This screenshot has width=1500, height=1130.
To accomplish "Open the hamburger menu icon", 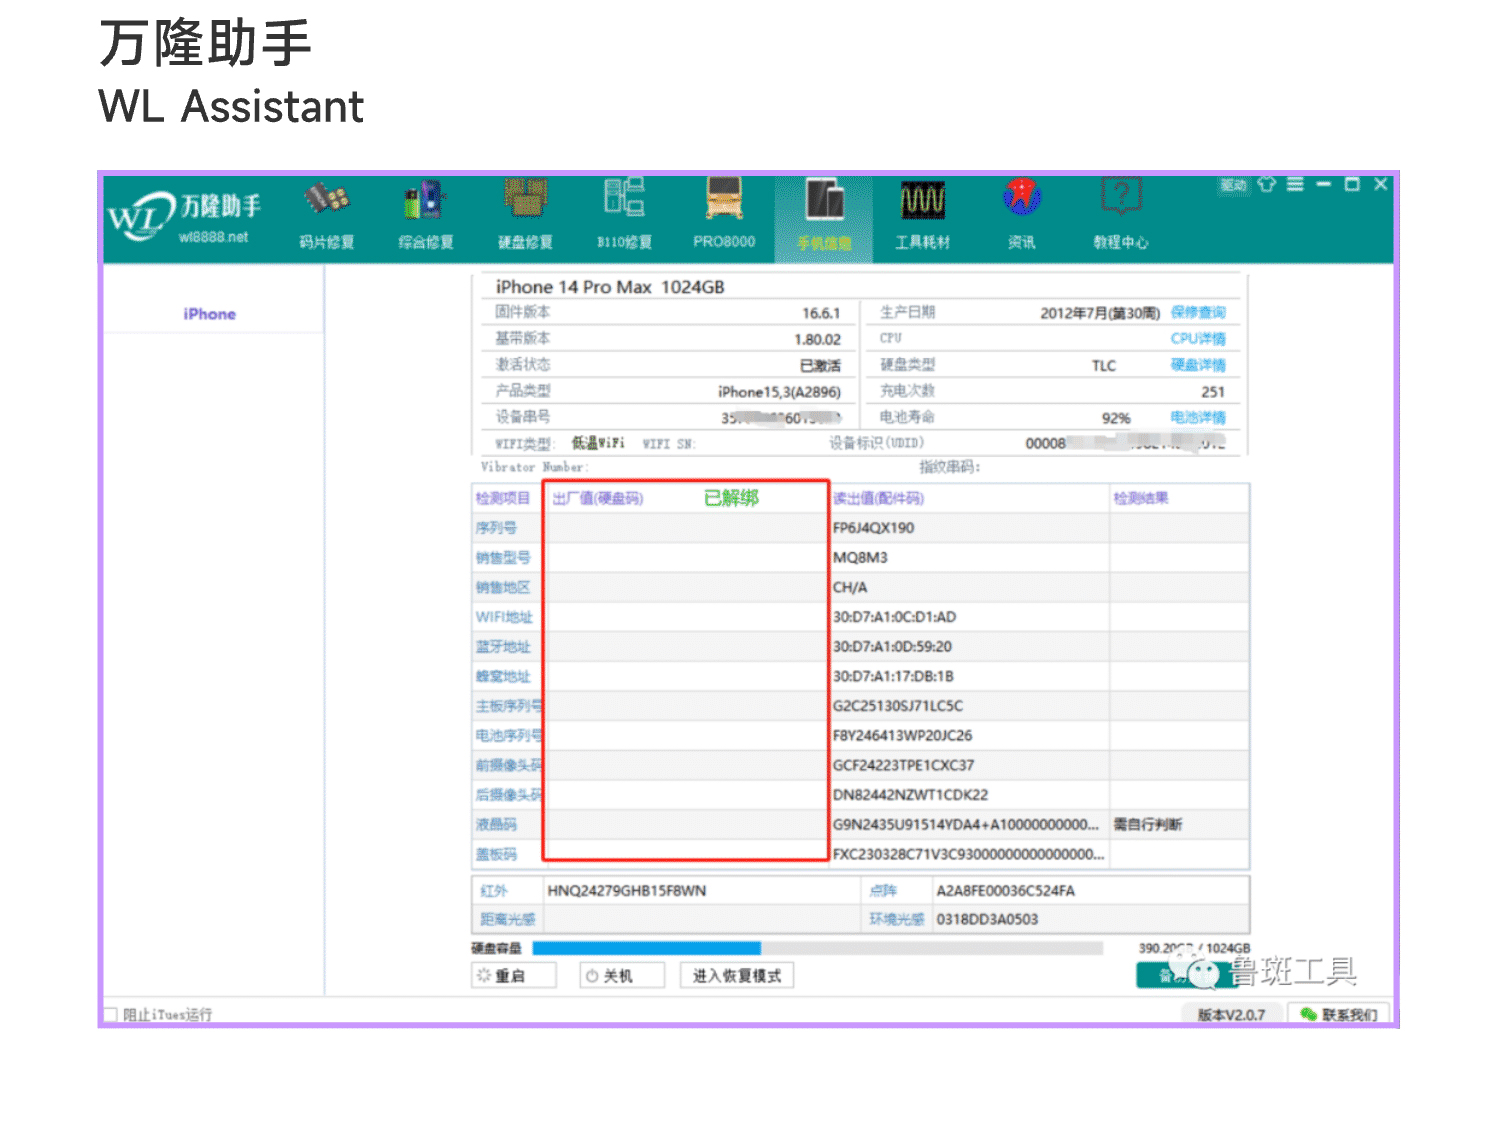I will (1295, 184).
